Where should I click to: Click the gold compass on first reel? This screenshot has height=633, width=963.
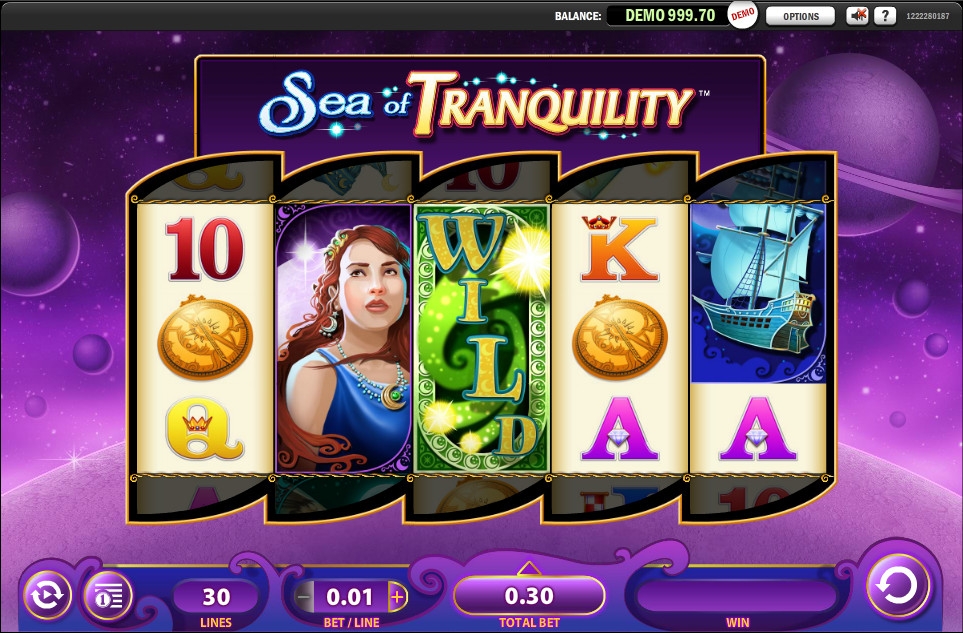click(205, 336)
